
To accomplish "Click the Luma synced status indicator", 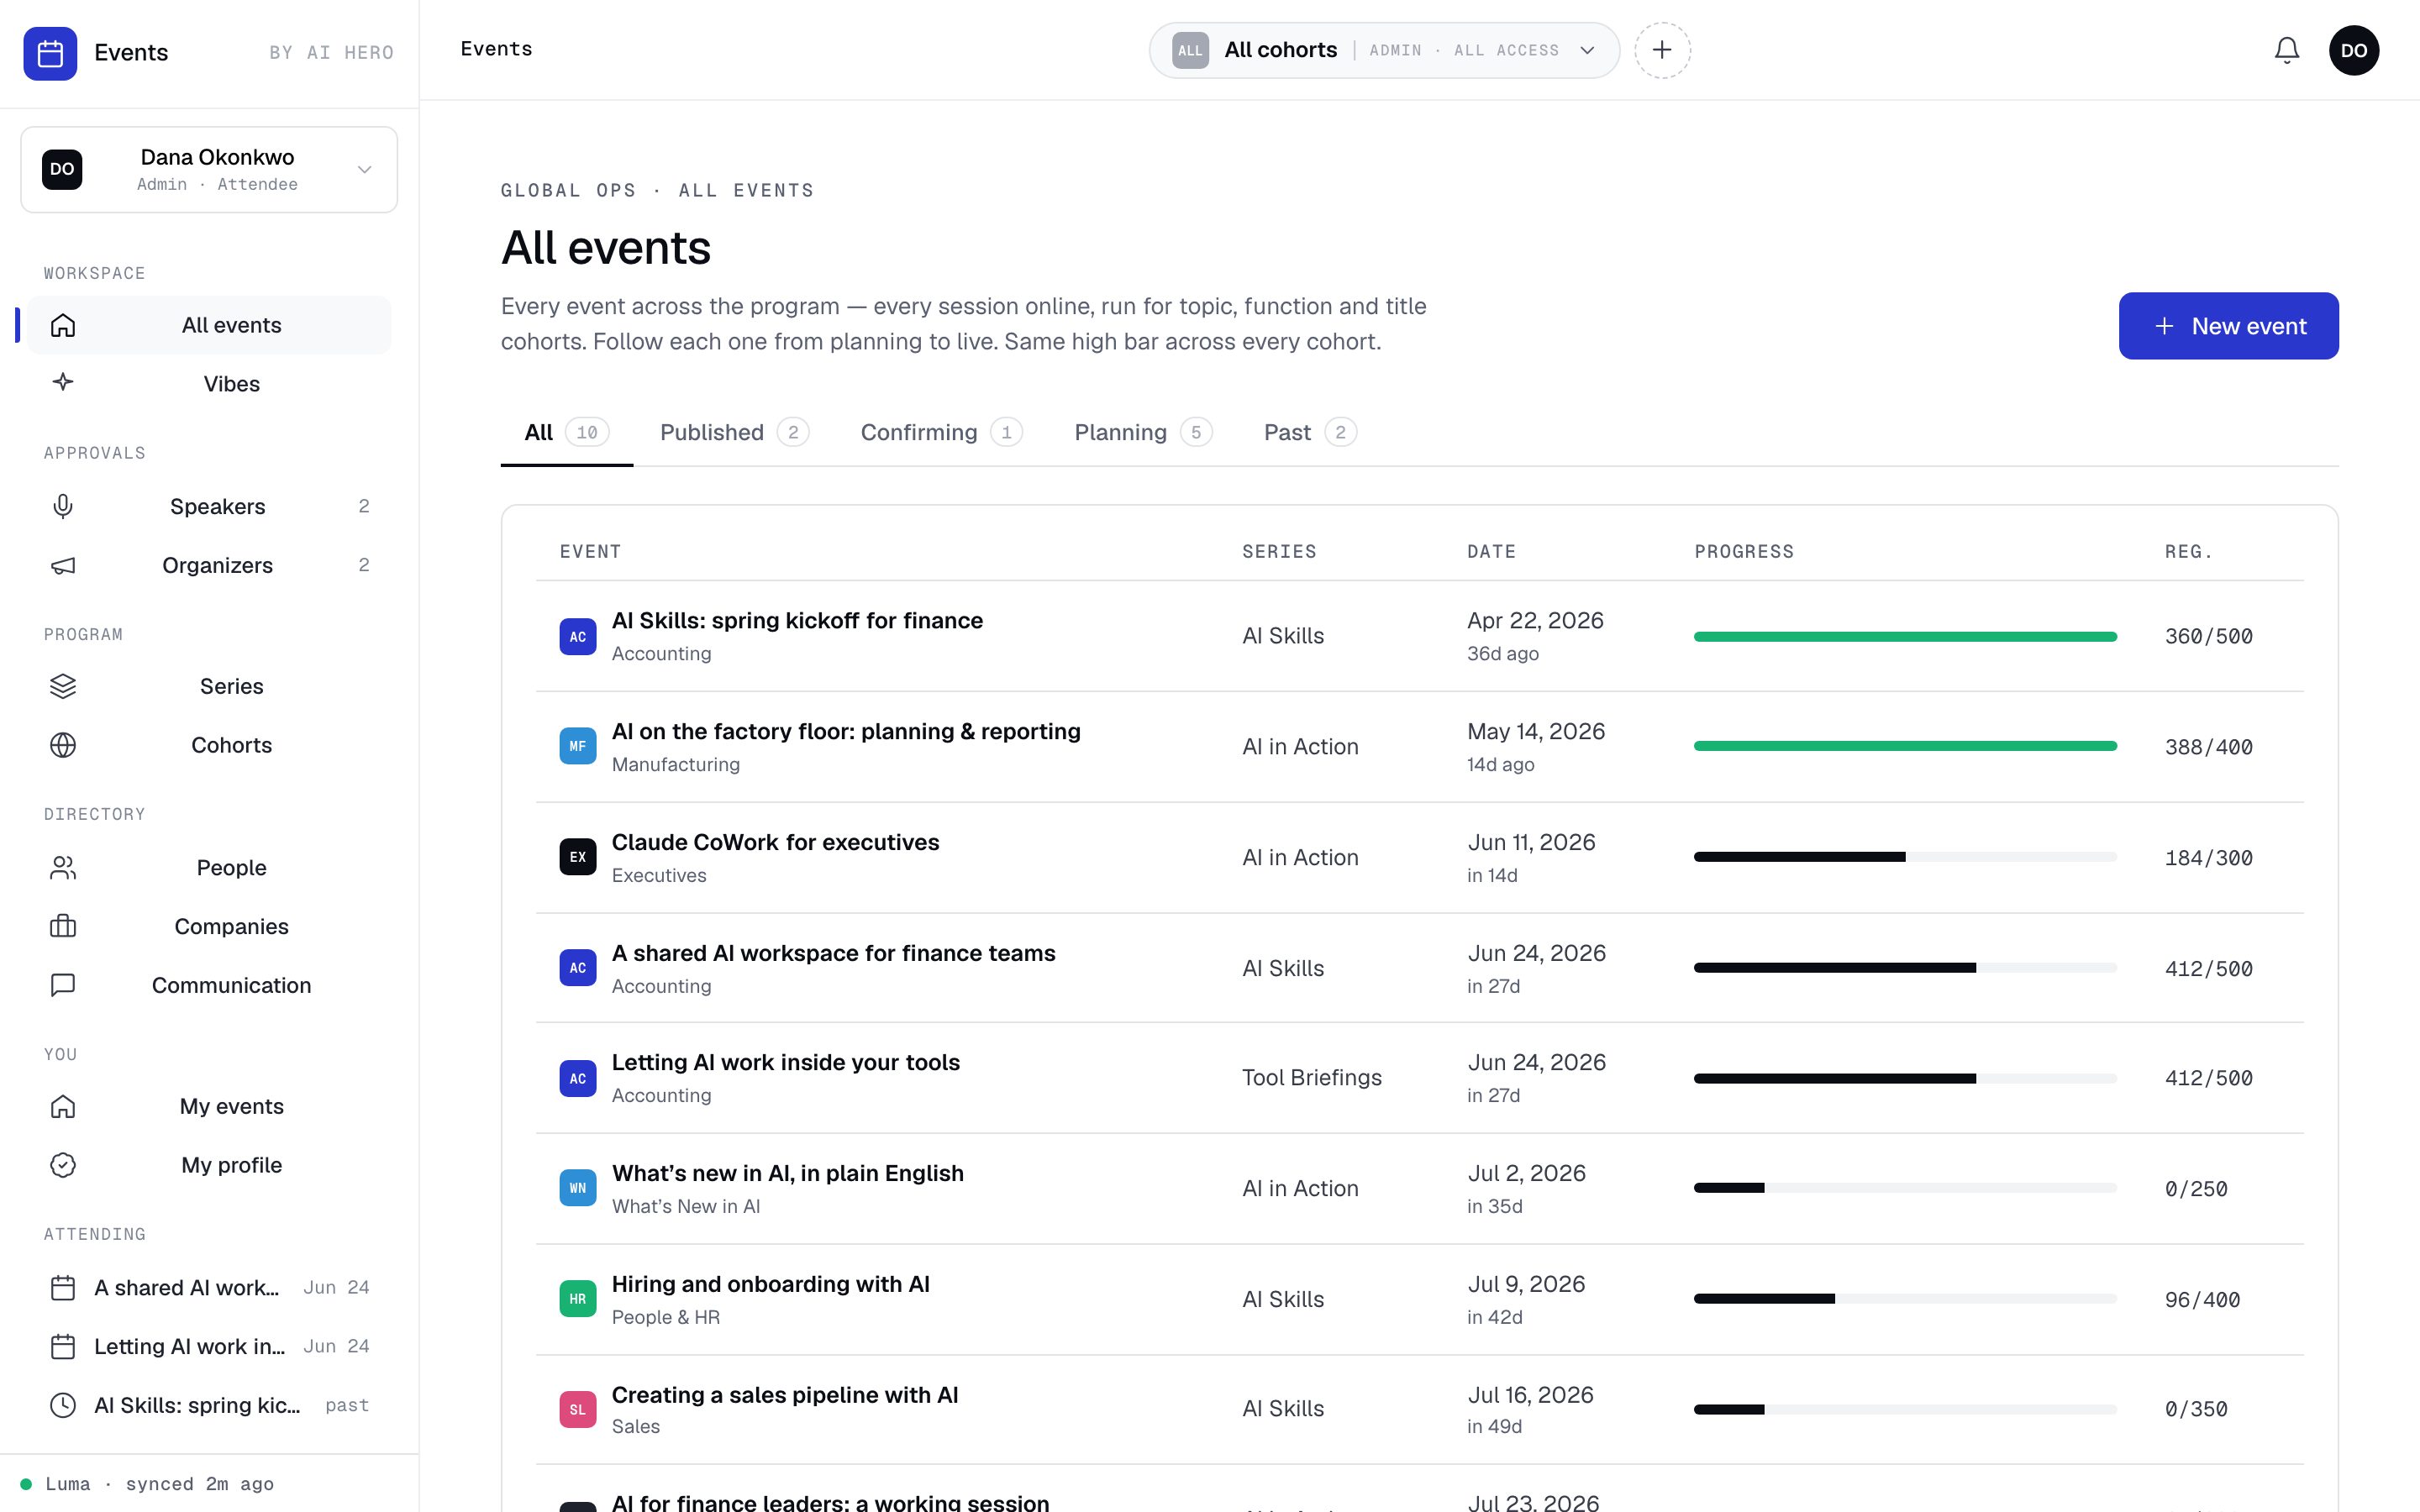I will pos(148,1484).
